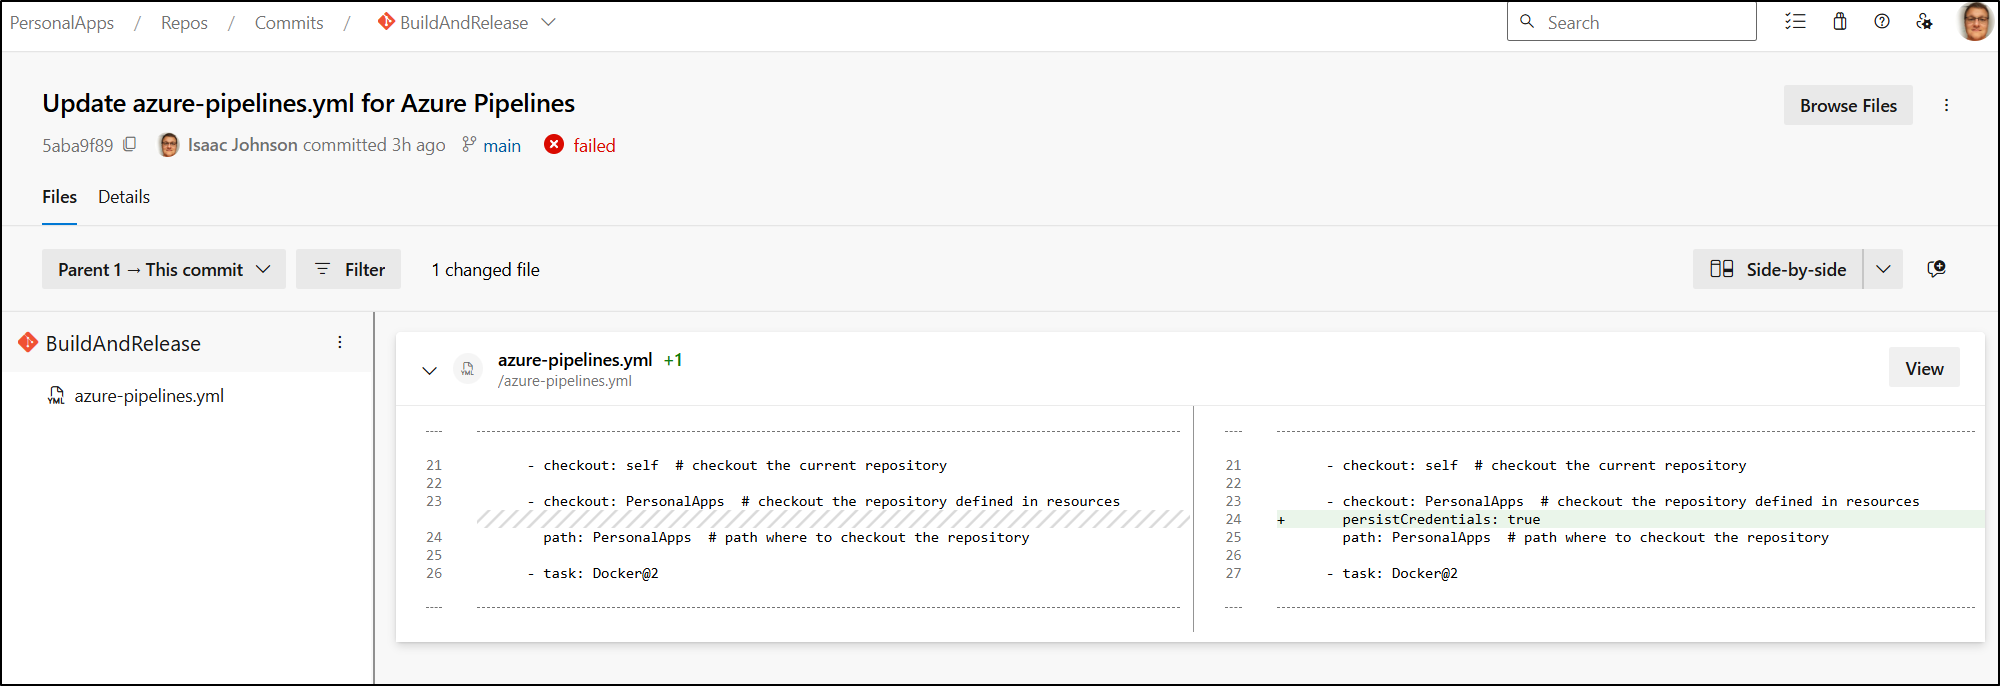Open more actions menu beside Browse Files
Image resolution: width=2000 pixels, height=686 pixels.
[1946, 105]
